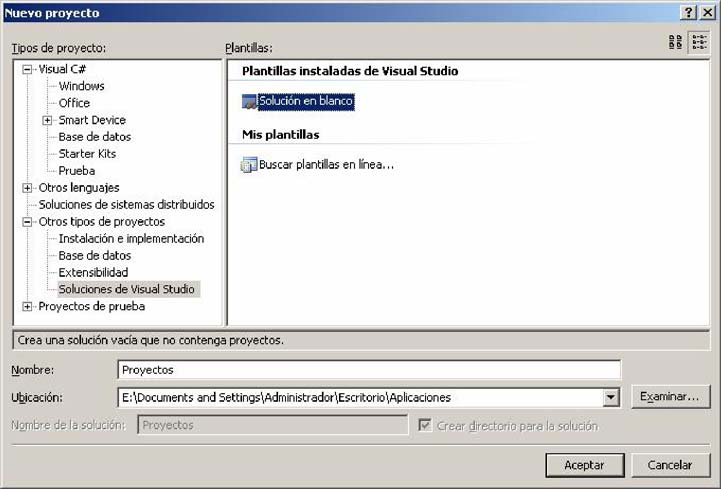The image size is (721, 489).
Task: Select Otros lenguajes tree item
Action: [x=79, y=188]
